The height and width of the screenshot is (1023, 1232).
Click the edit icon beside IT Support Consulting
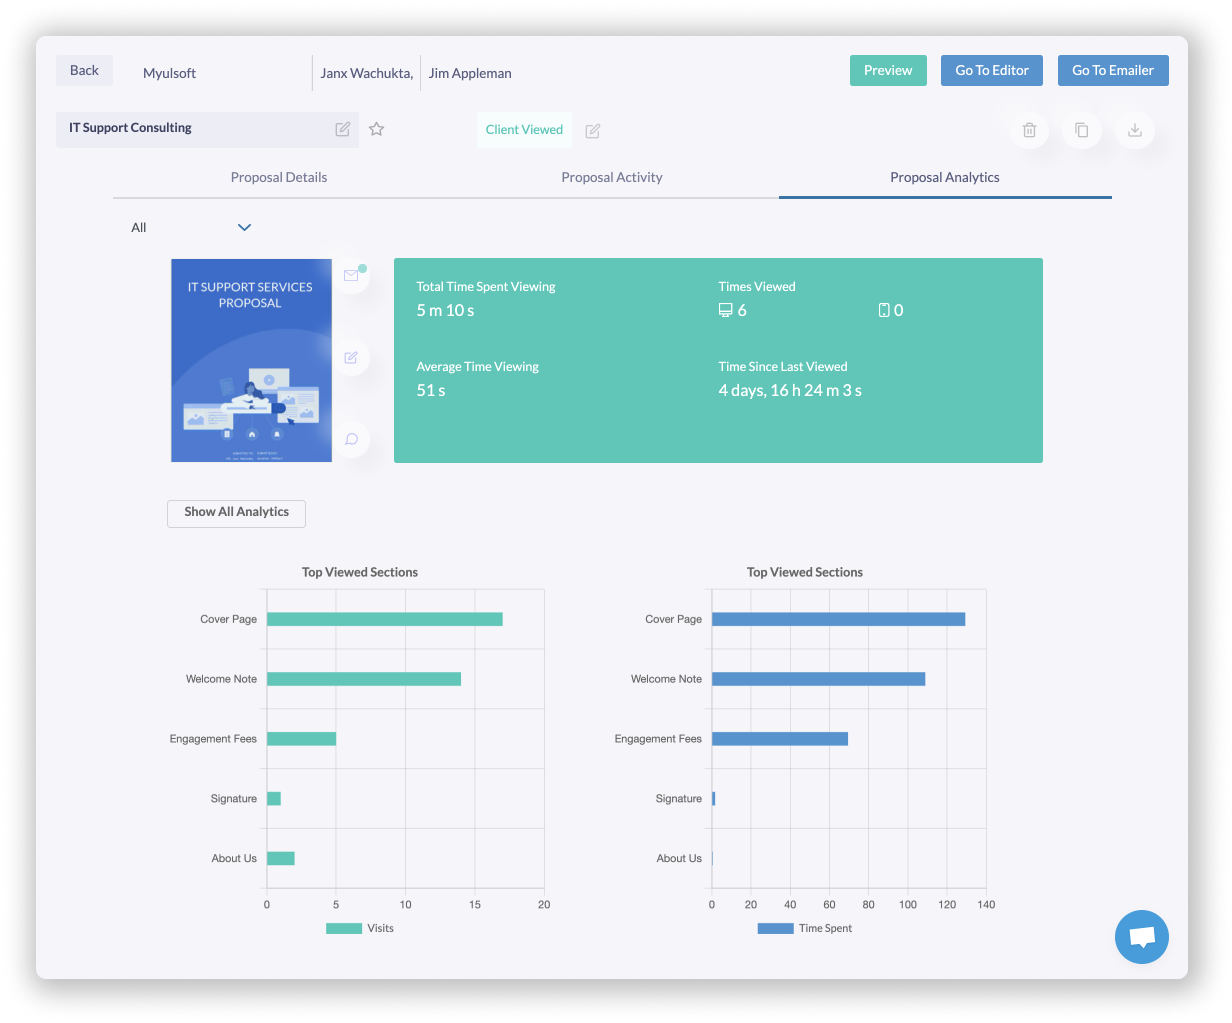[343, 129]
